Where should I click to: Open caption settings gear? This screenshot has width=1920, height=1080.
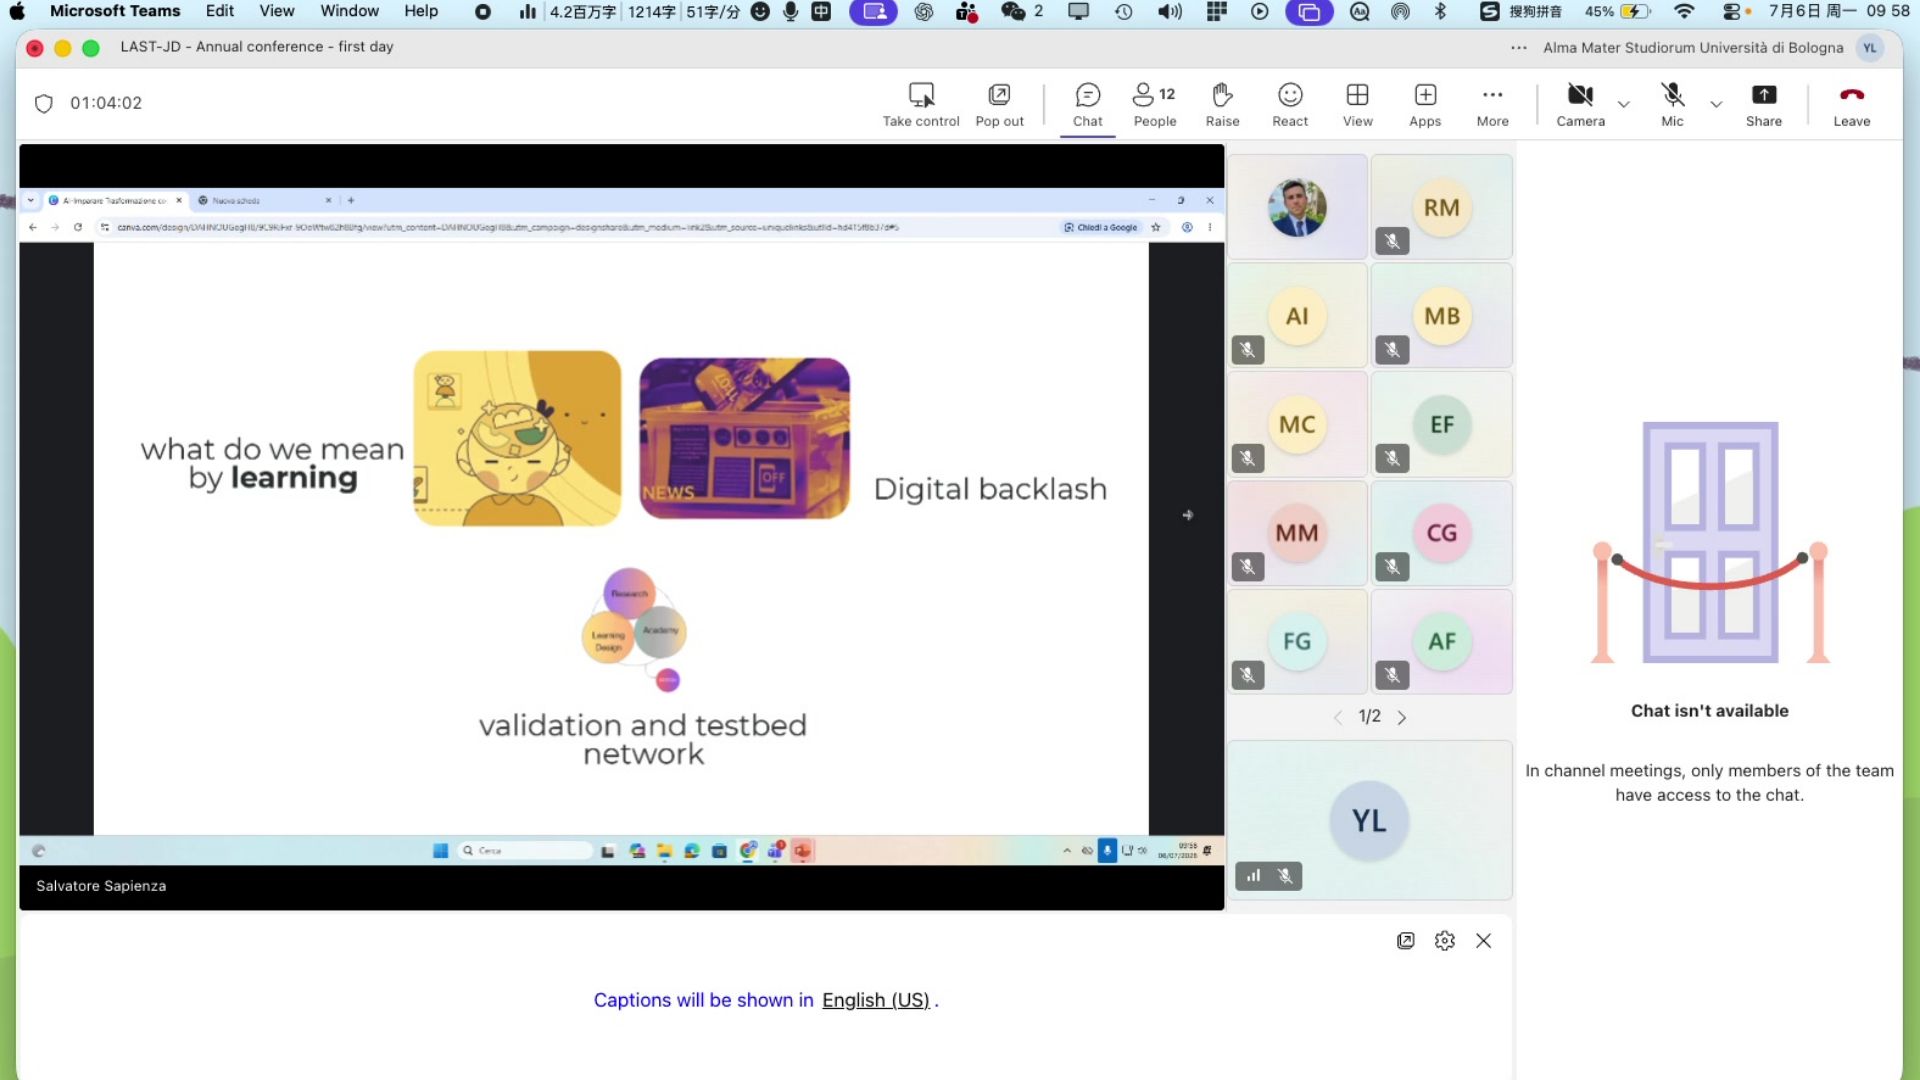click(x=1444, y=941)
